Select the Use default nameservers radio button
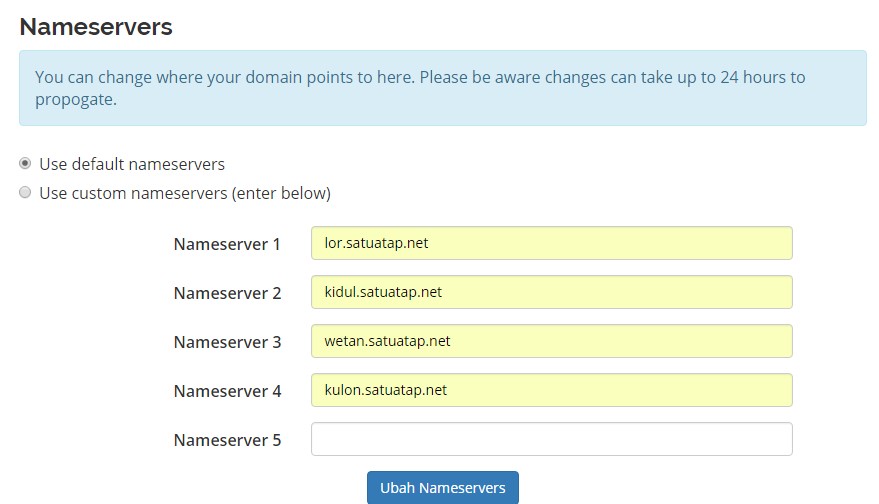This screenshot has height=504, width=879. point(25,164)
